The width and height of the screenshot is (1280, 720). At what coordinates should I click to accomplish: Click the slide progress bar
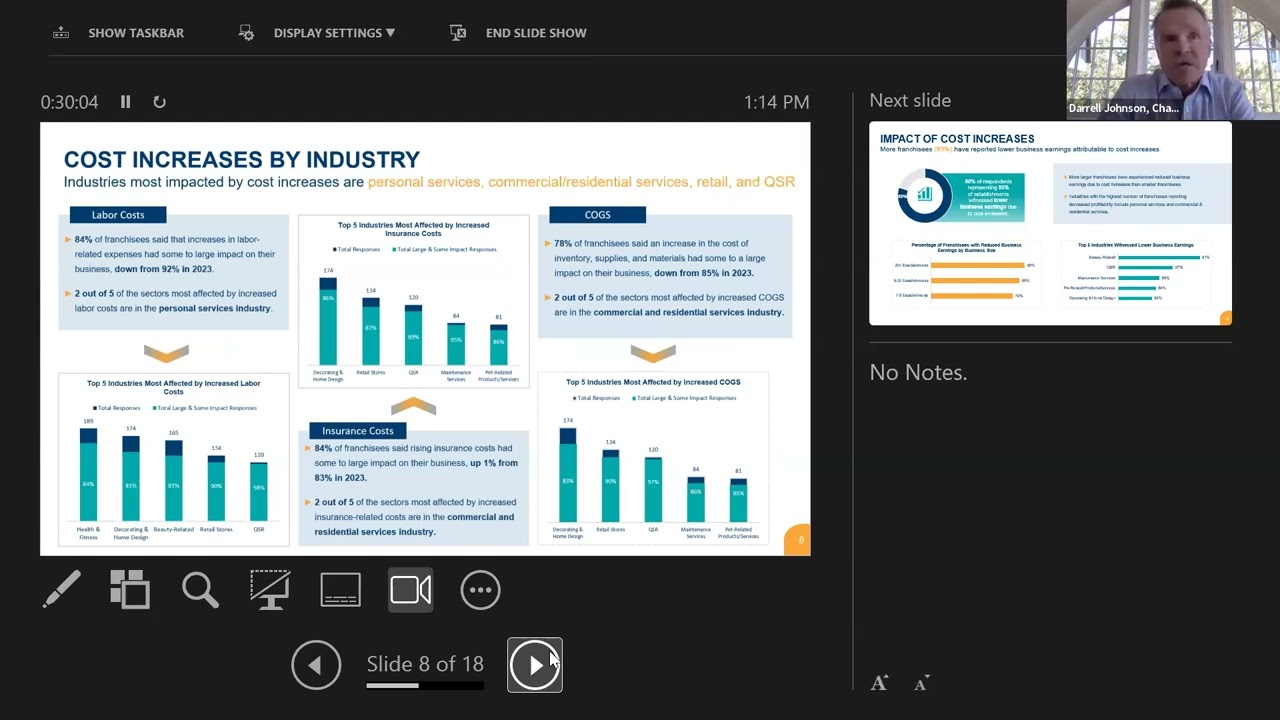pyautogui.click(x=425, y=686)
